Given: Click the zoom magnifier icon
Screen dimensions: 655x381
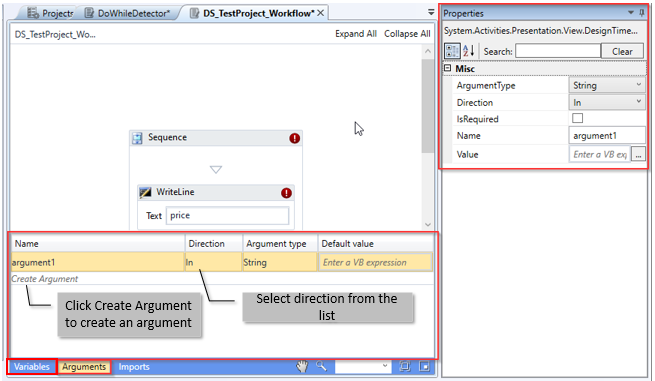Looking at the screenshot, I should [x=321, y=366].
